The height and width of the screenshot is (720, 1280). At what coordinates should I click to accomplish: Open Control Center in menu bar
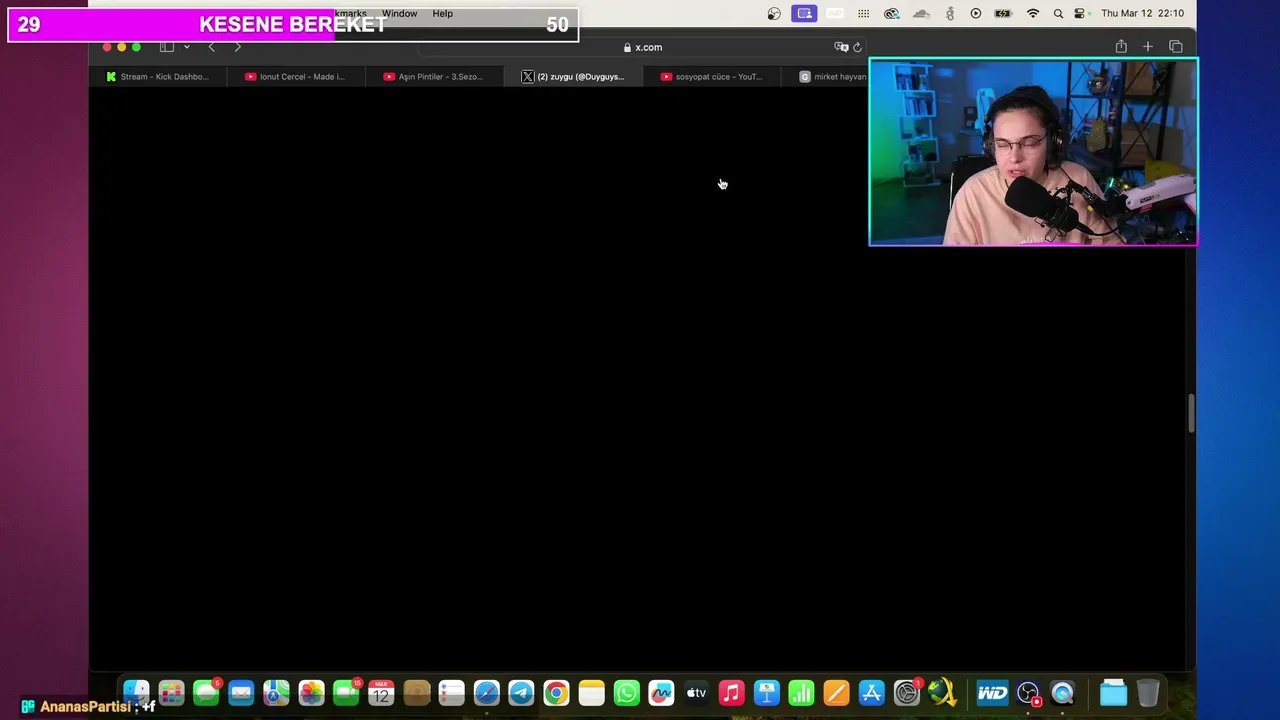[1080, 14]
